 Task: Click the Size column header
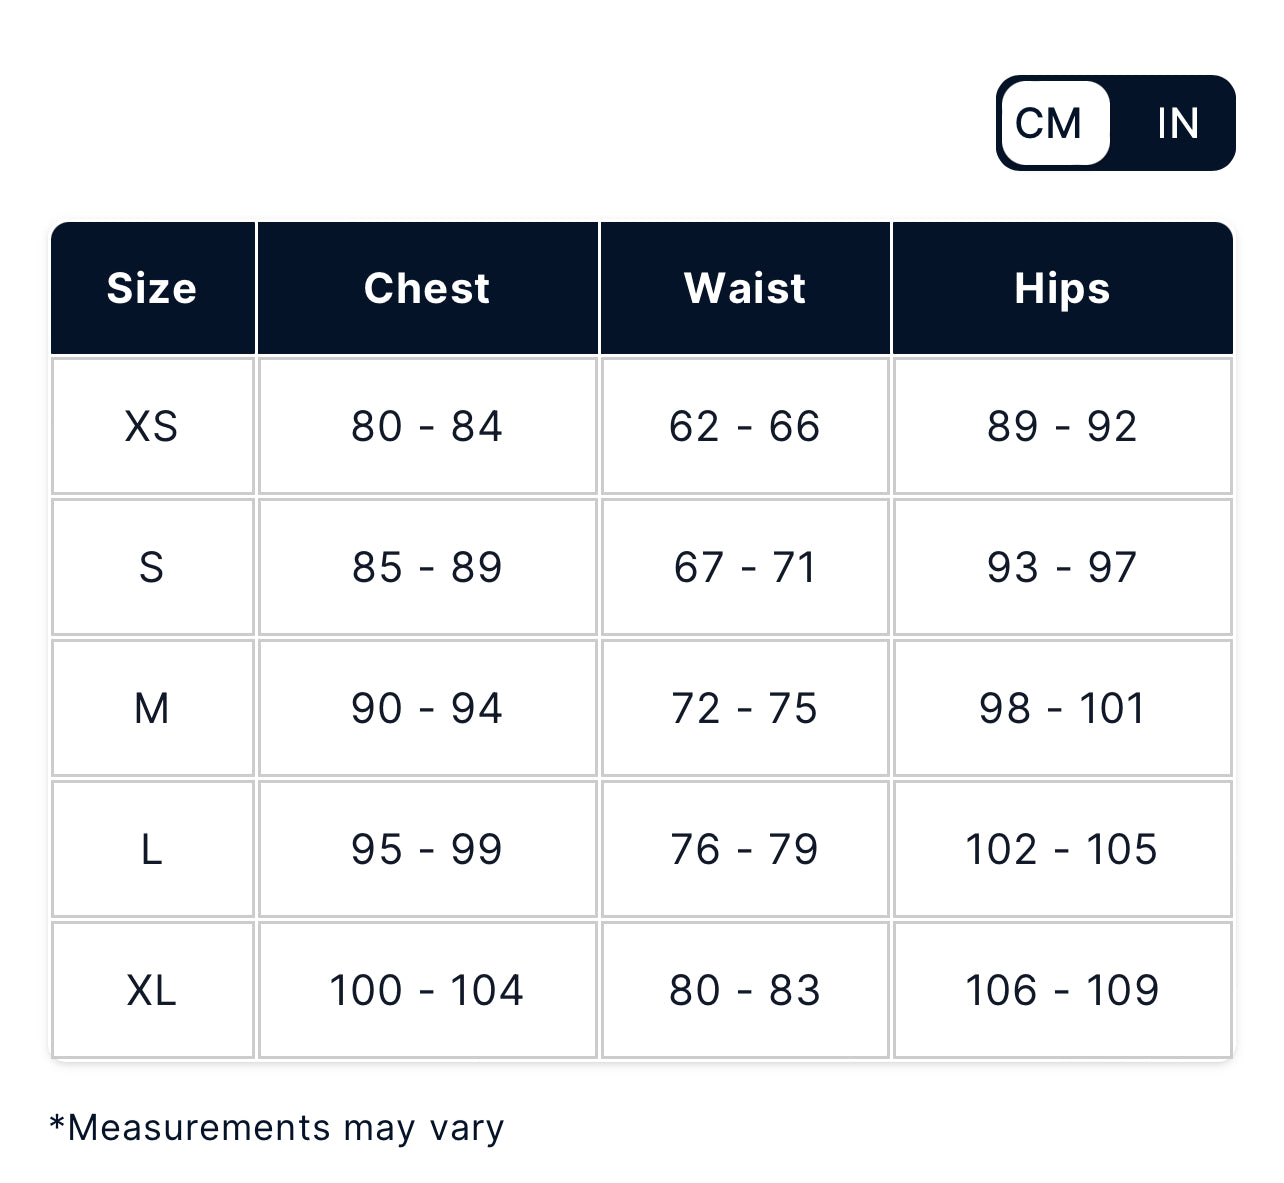[x=152, y=288]
